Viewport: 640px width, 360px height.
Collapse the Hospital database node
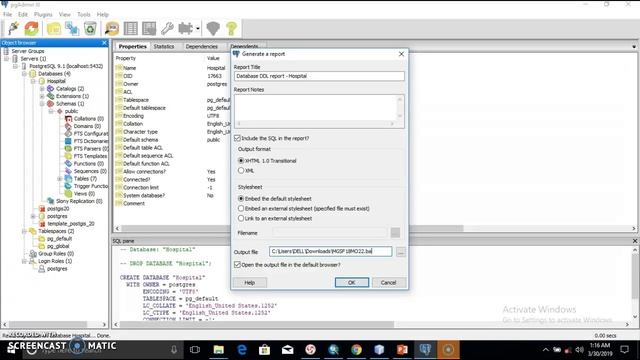coord(33,81)
